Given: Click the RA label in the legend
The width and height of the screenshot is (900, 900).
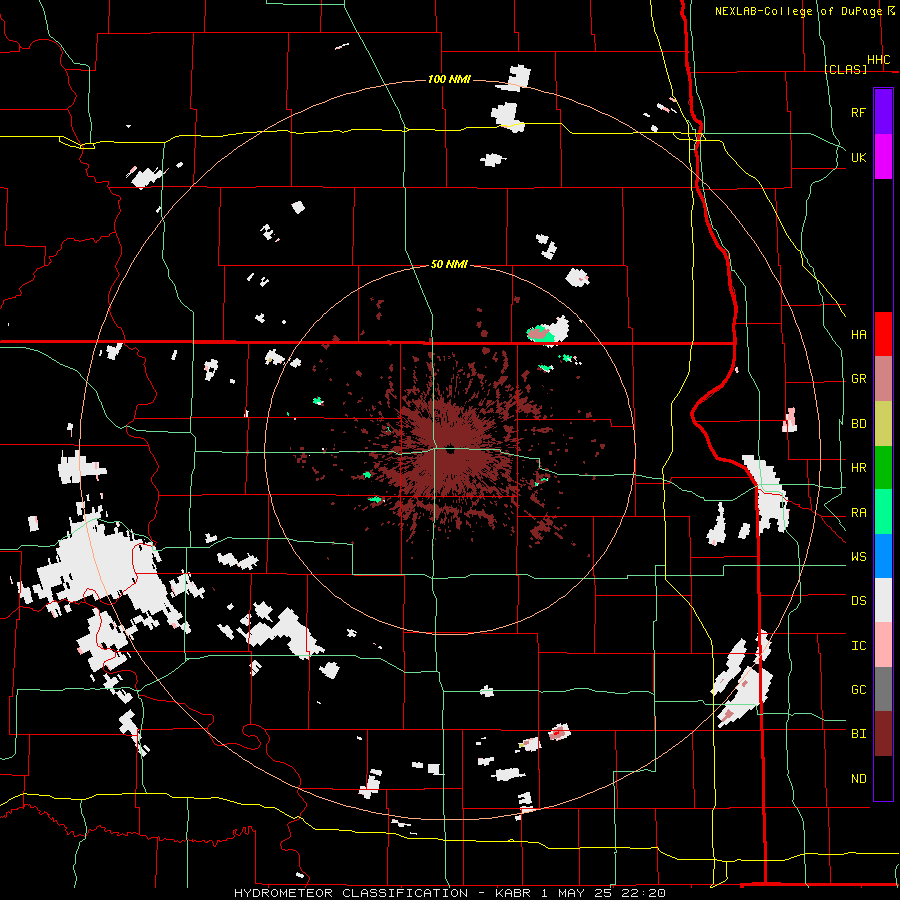Looking at the screenshot, I should coord(858,512).
